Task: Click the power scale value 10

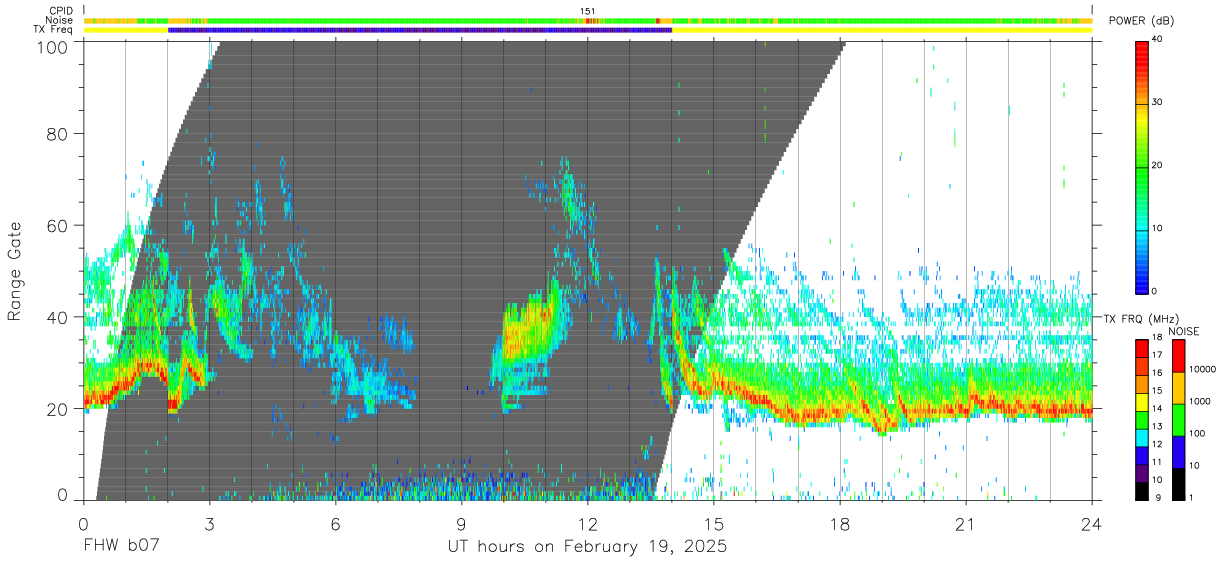Action: 1158,229
